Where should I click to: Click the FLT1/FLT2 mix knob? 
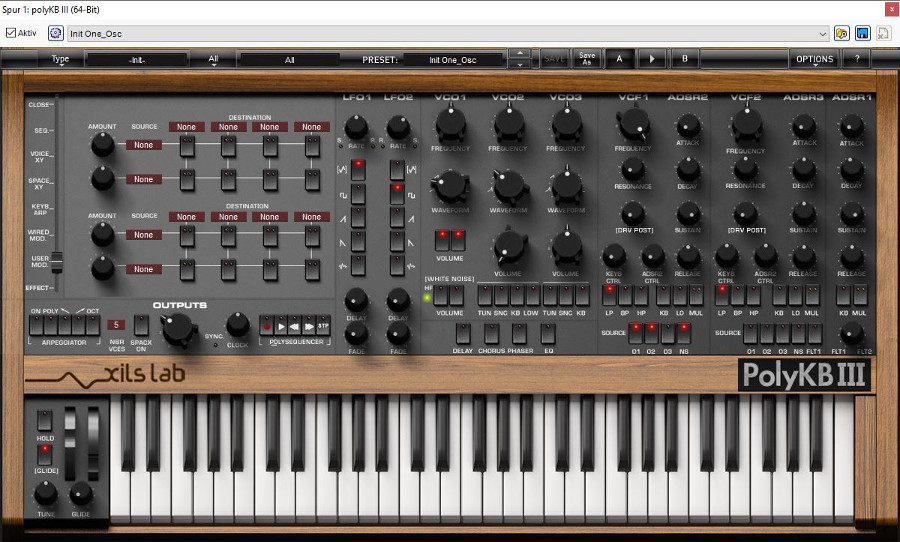point(852,334)
